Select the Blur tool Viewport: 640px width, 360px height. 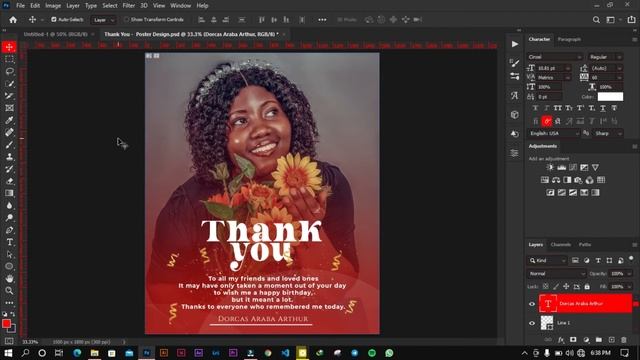(9, 205)
